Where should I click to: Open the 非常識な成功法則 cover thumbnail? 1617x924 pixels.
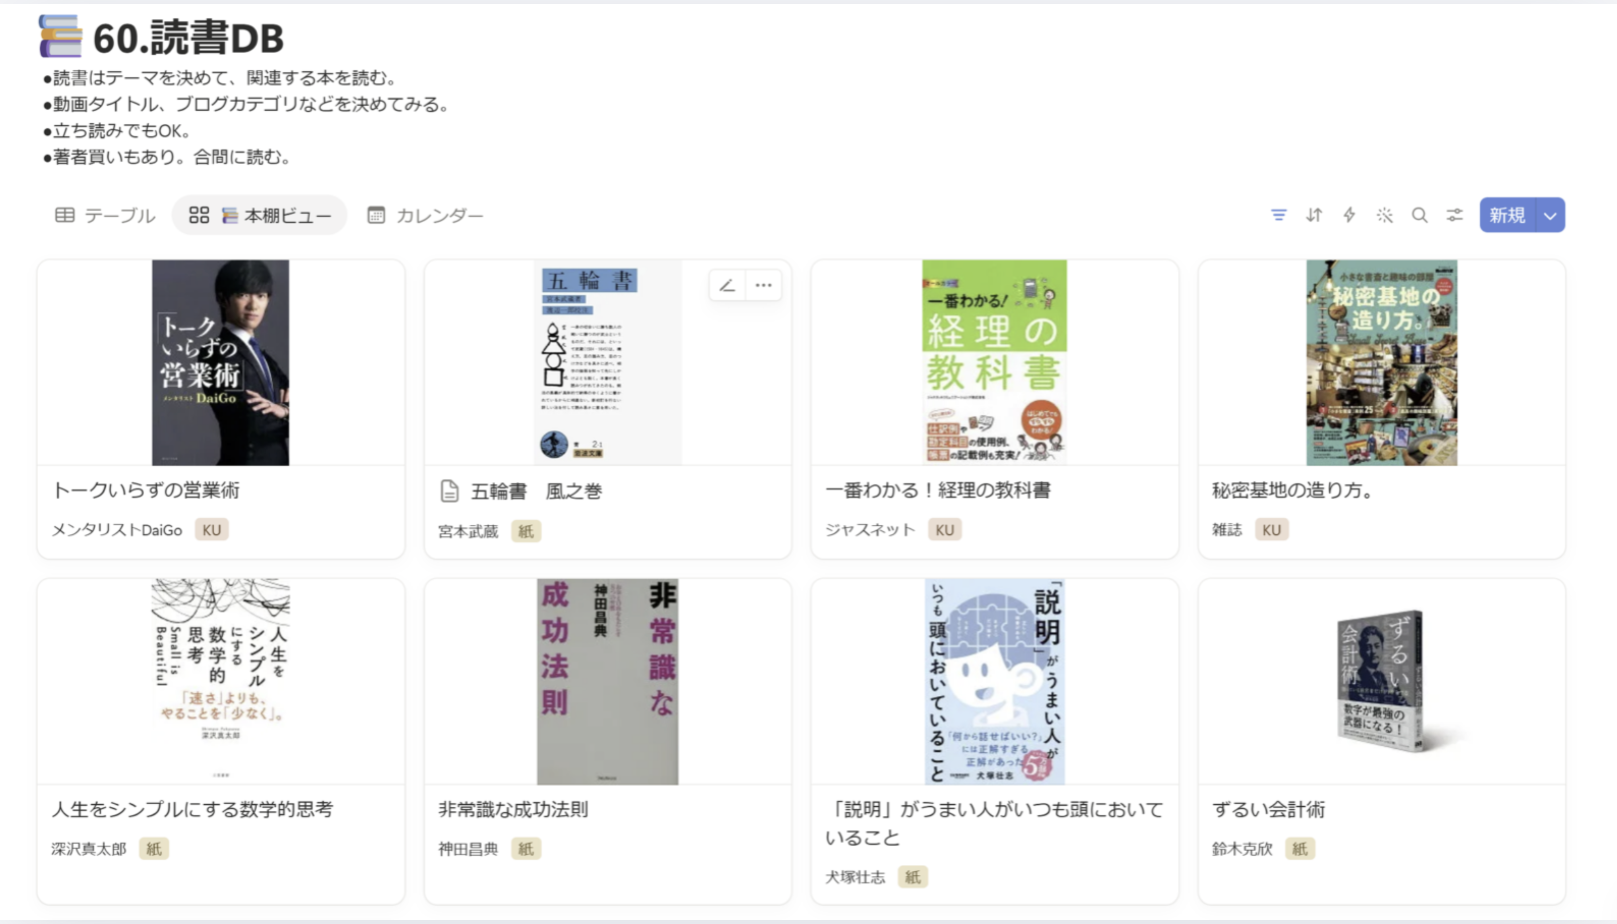coord(607,681)
